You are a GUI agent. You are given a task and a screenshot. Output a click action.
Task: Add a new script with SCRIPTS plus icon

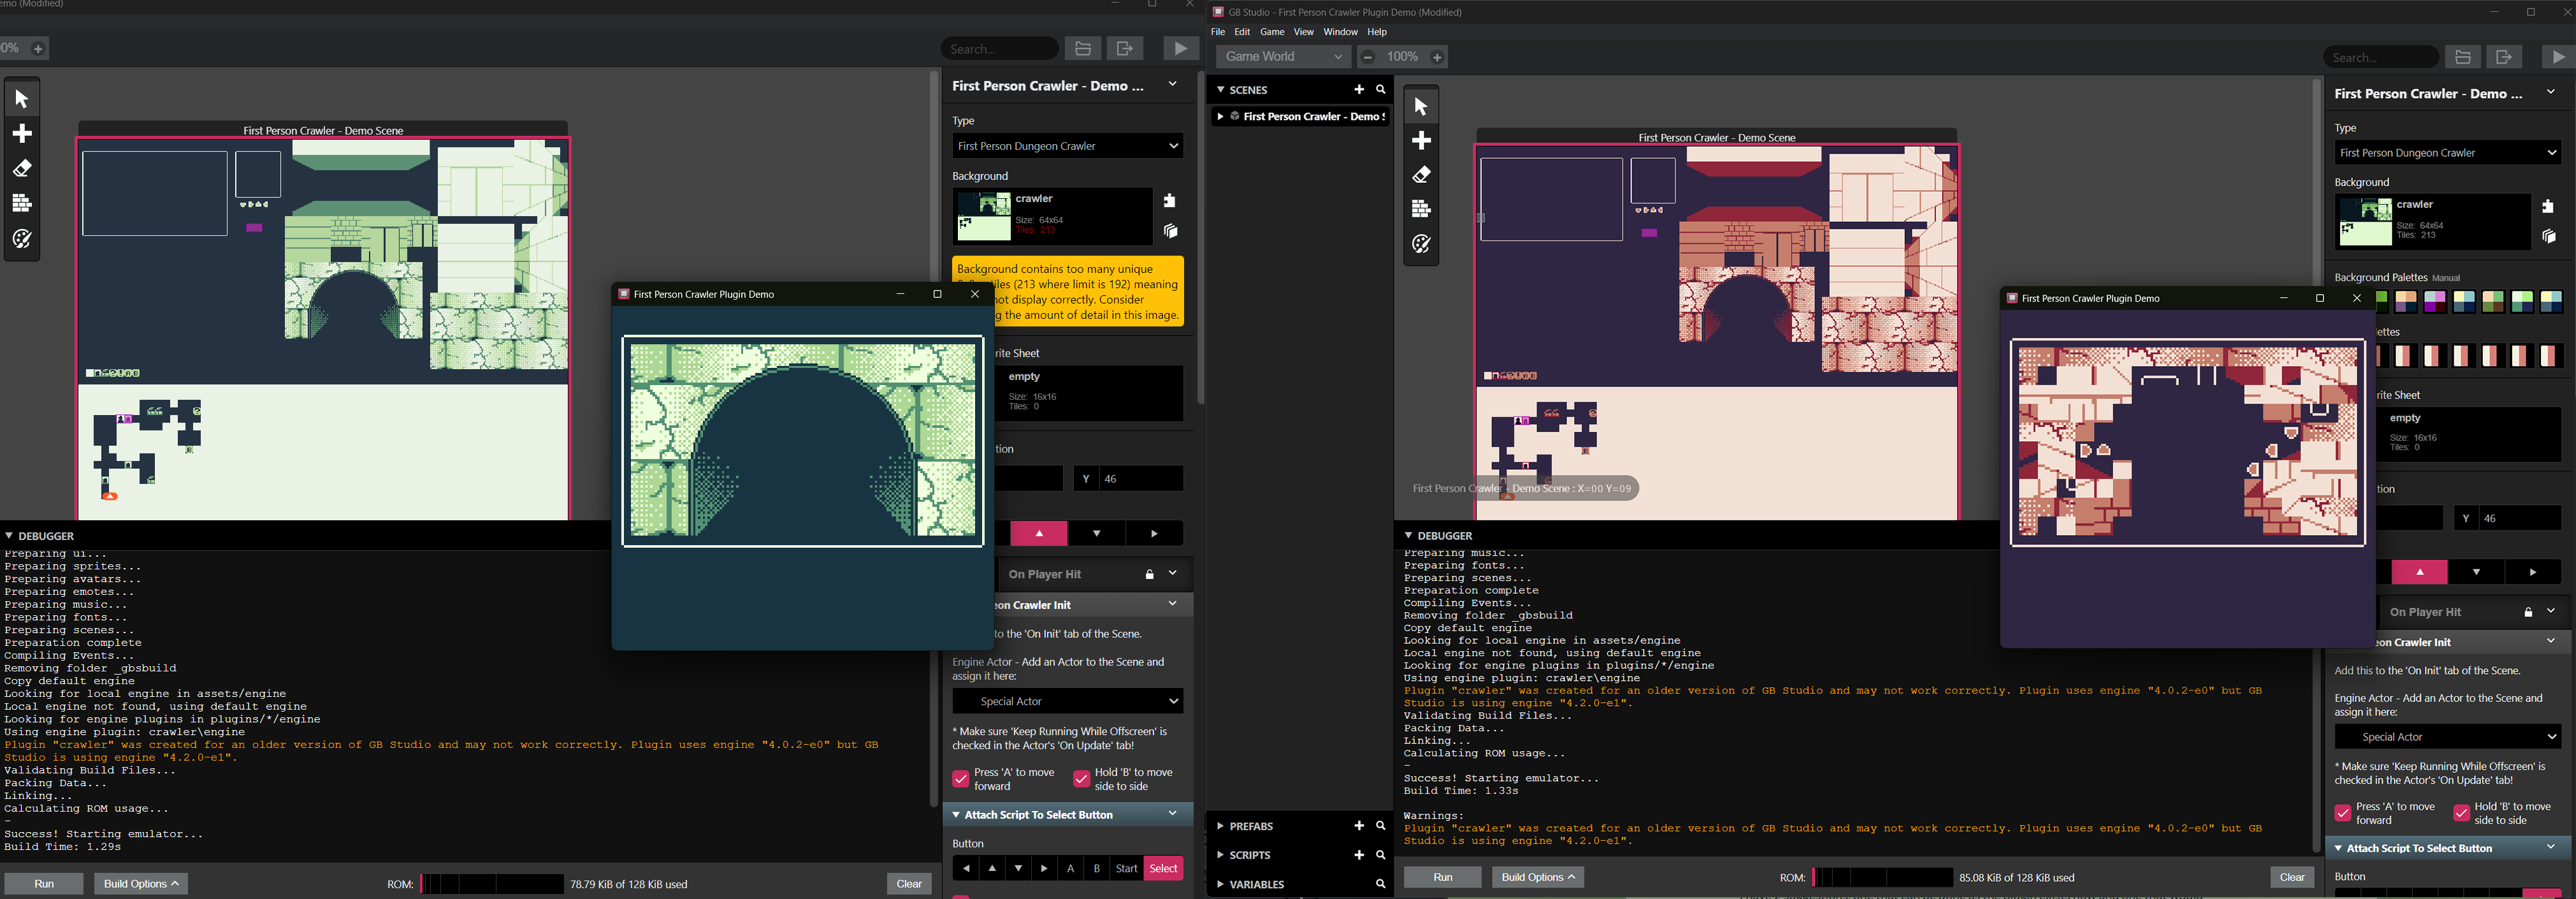[1358, 855]
